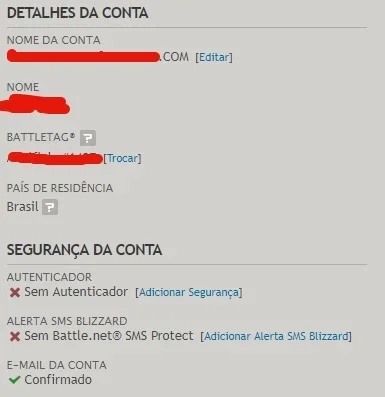Screen dimensions: 385x397
Task: Click the Trocar link for BattleTag
Action: pyautogui.click(x=122, y=158)
